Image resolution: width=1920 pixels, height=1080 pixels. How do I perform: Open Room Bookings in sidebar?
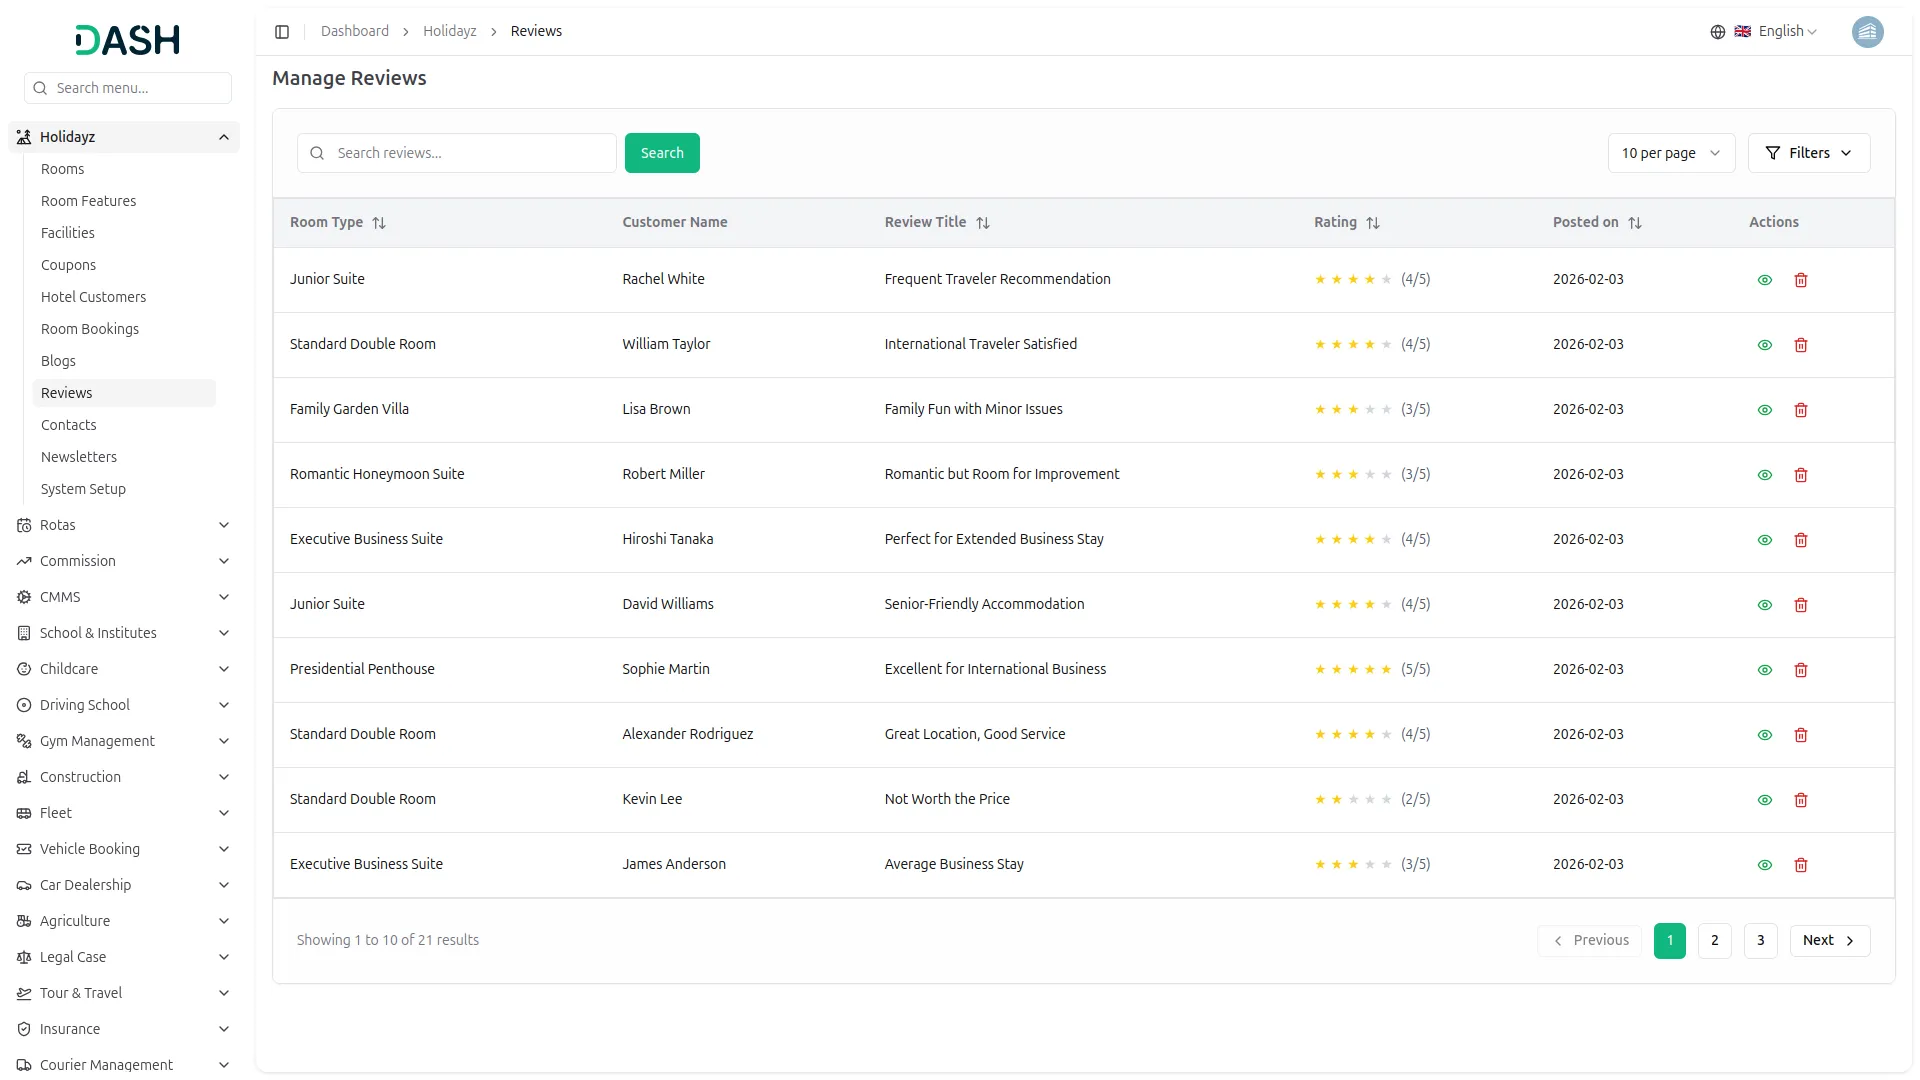point(90,329)
